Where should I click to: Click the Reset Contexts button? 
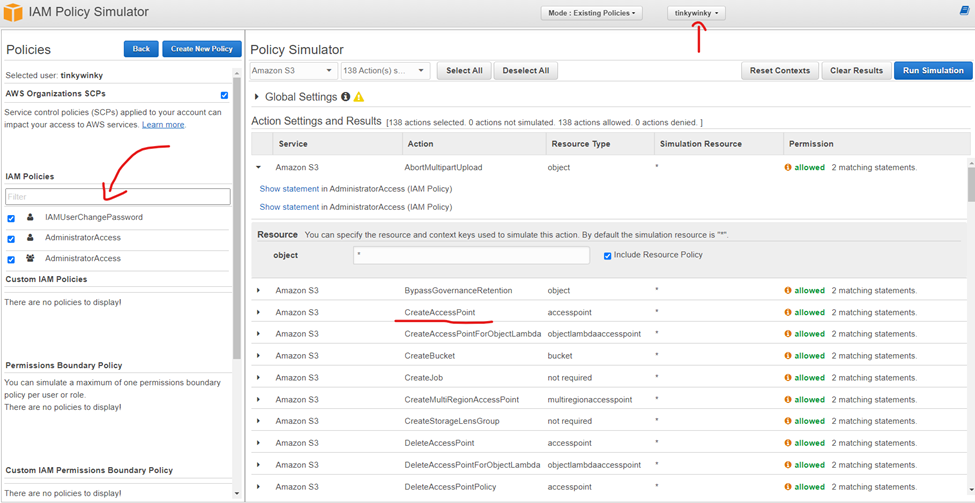click(780, 71)
